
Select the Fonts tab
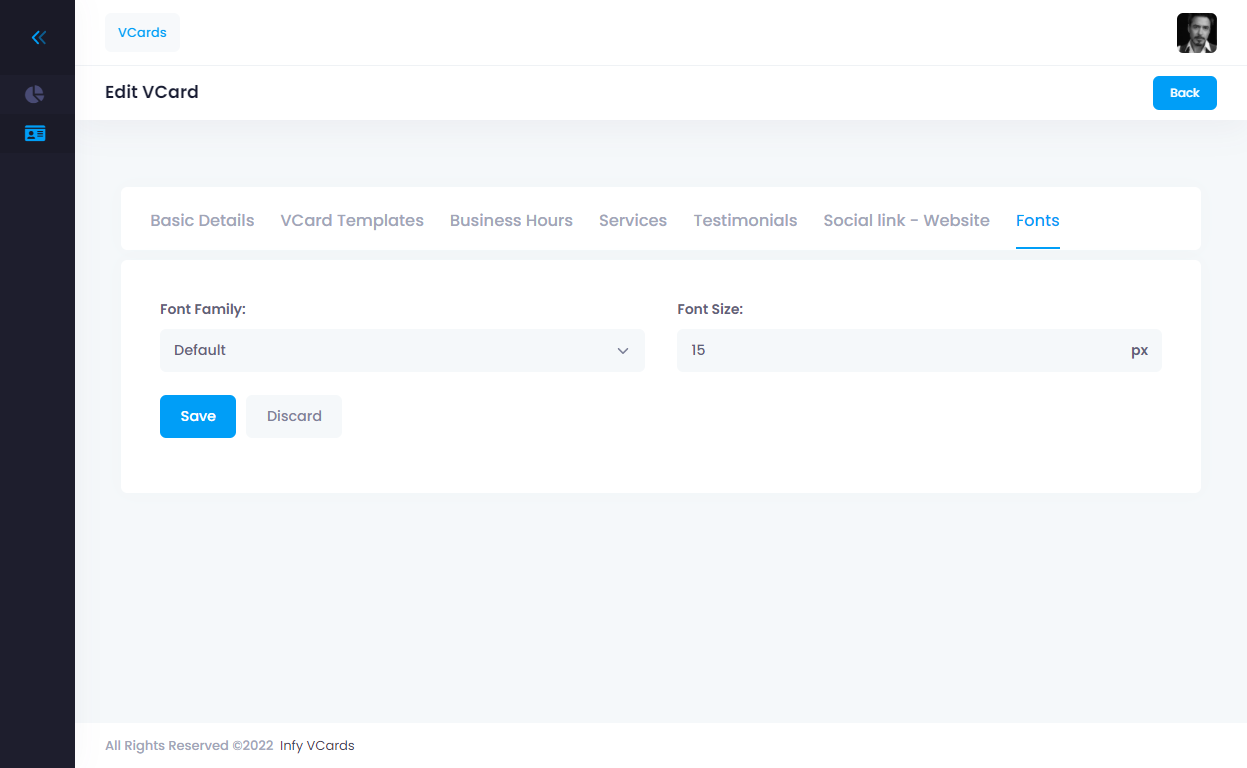click(1037, 220)
